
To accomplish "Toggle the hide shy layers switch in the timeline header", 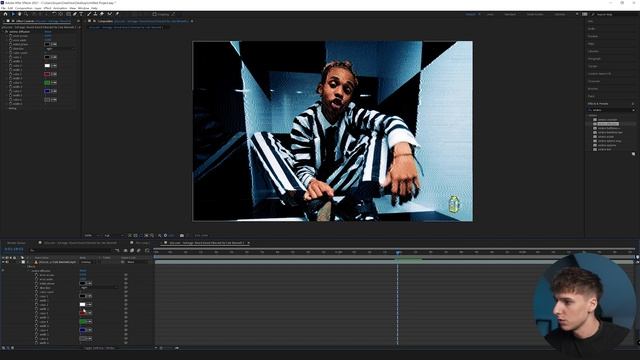I will click(x=125, y=250).
